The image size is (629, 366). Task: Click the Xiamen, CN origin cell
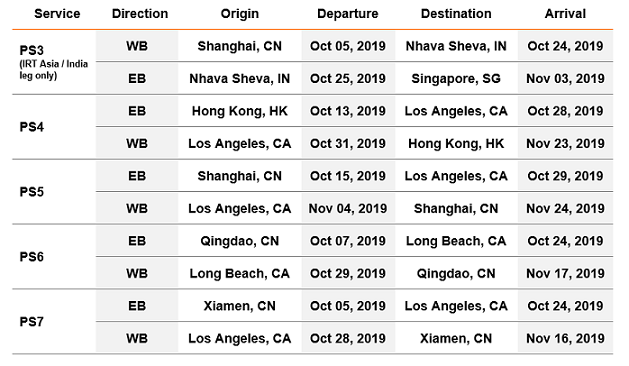pos(239,306)
